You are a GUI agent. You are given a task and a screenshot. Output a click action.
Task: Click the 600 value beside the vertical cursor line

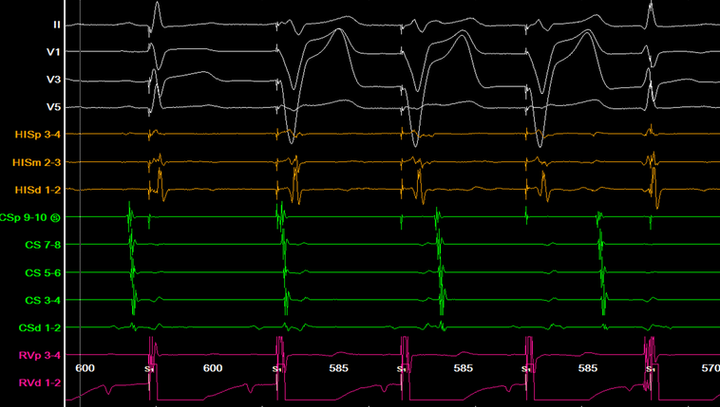85,368
